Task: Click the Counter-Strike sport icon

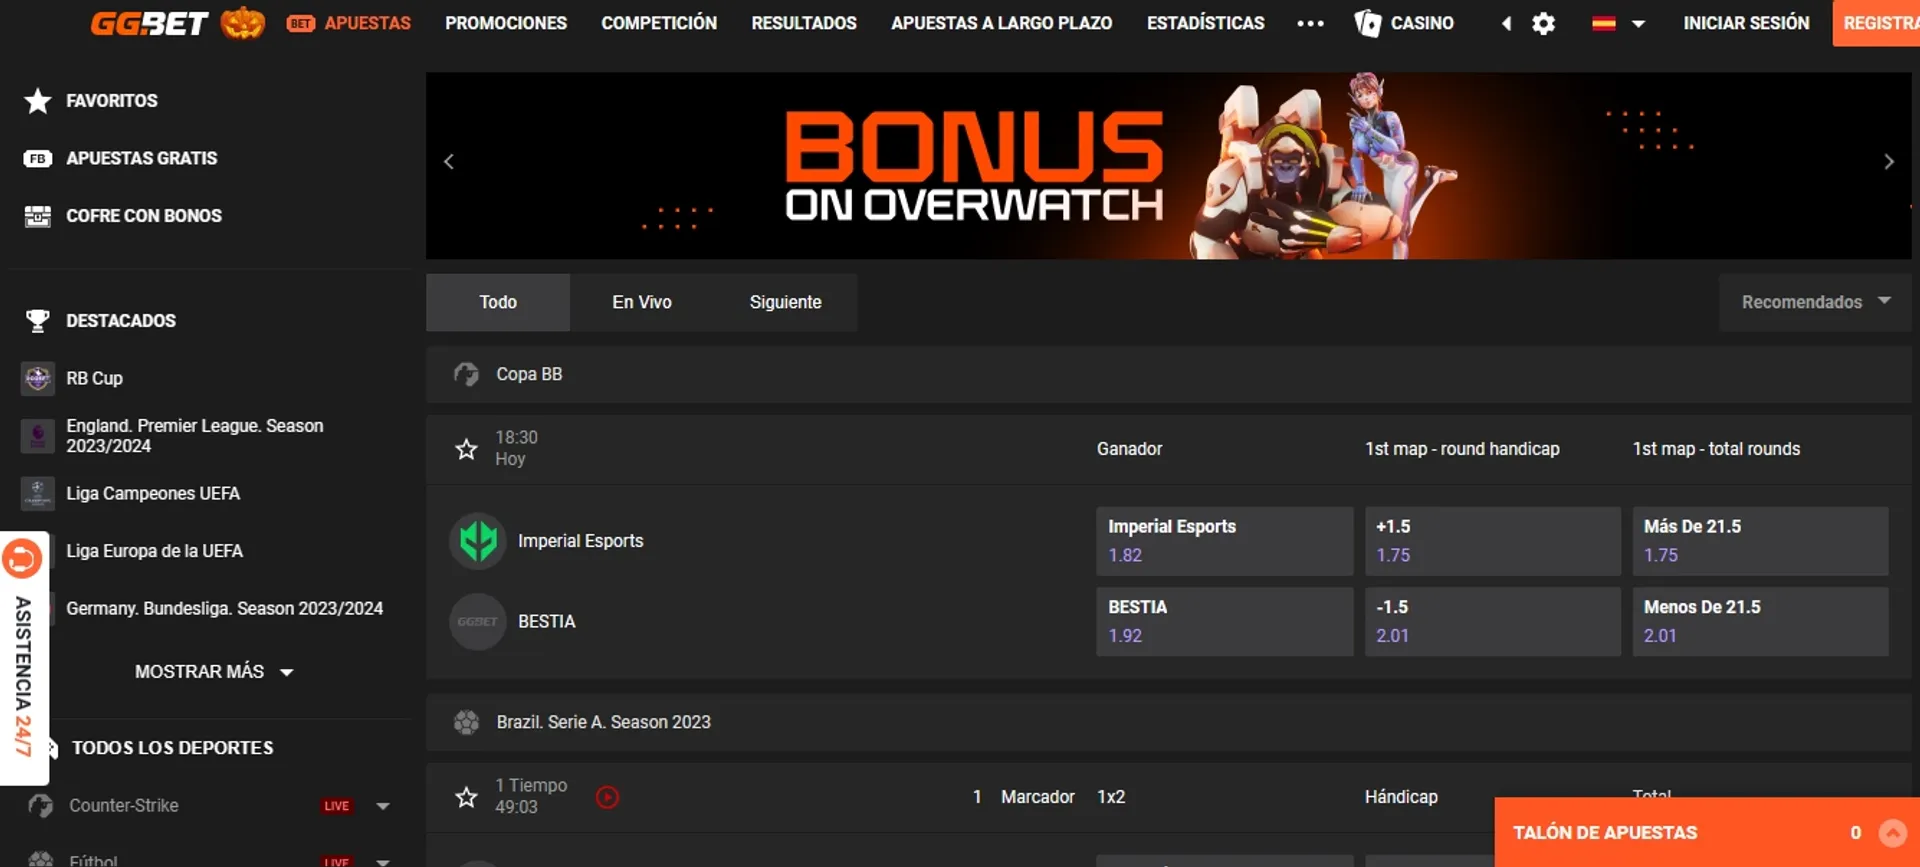Action: pos(41,806)
